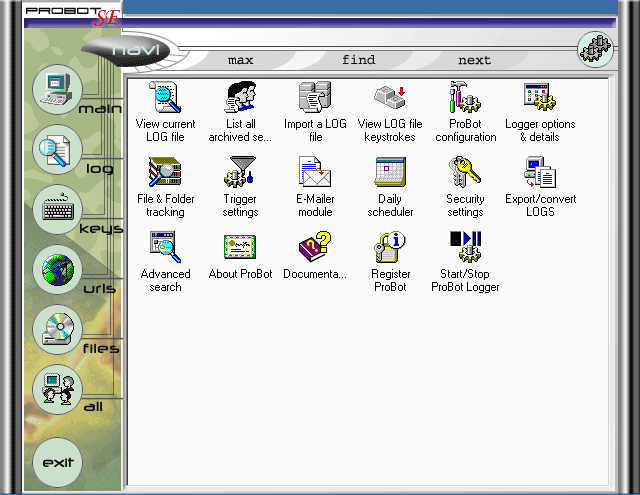Open Security settings keys icon
Screen dimensions: 640x495
coord(465,172)
